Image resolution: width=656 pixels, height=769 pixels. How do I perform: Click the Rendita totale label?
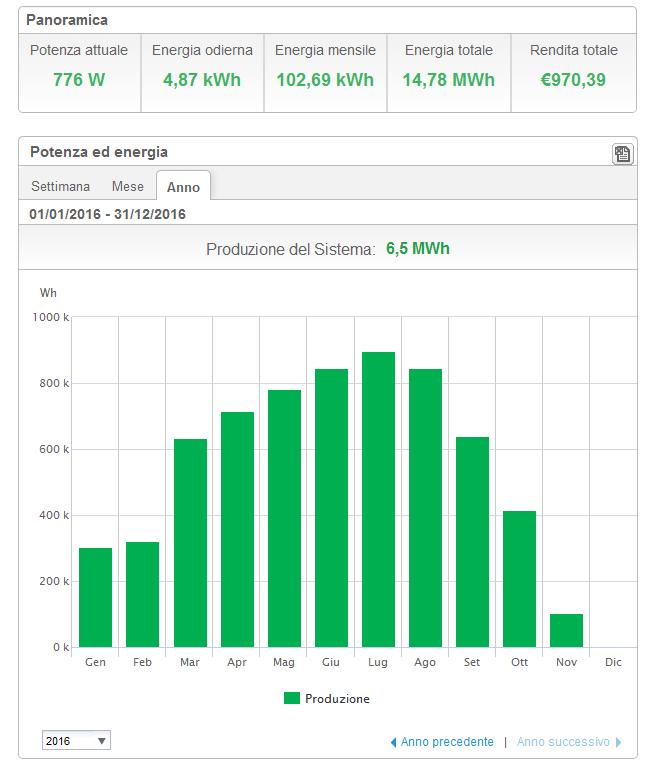574,50
